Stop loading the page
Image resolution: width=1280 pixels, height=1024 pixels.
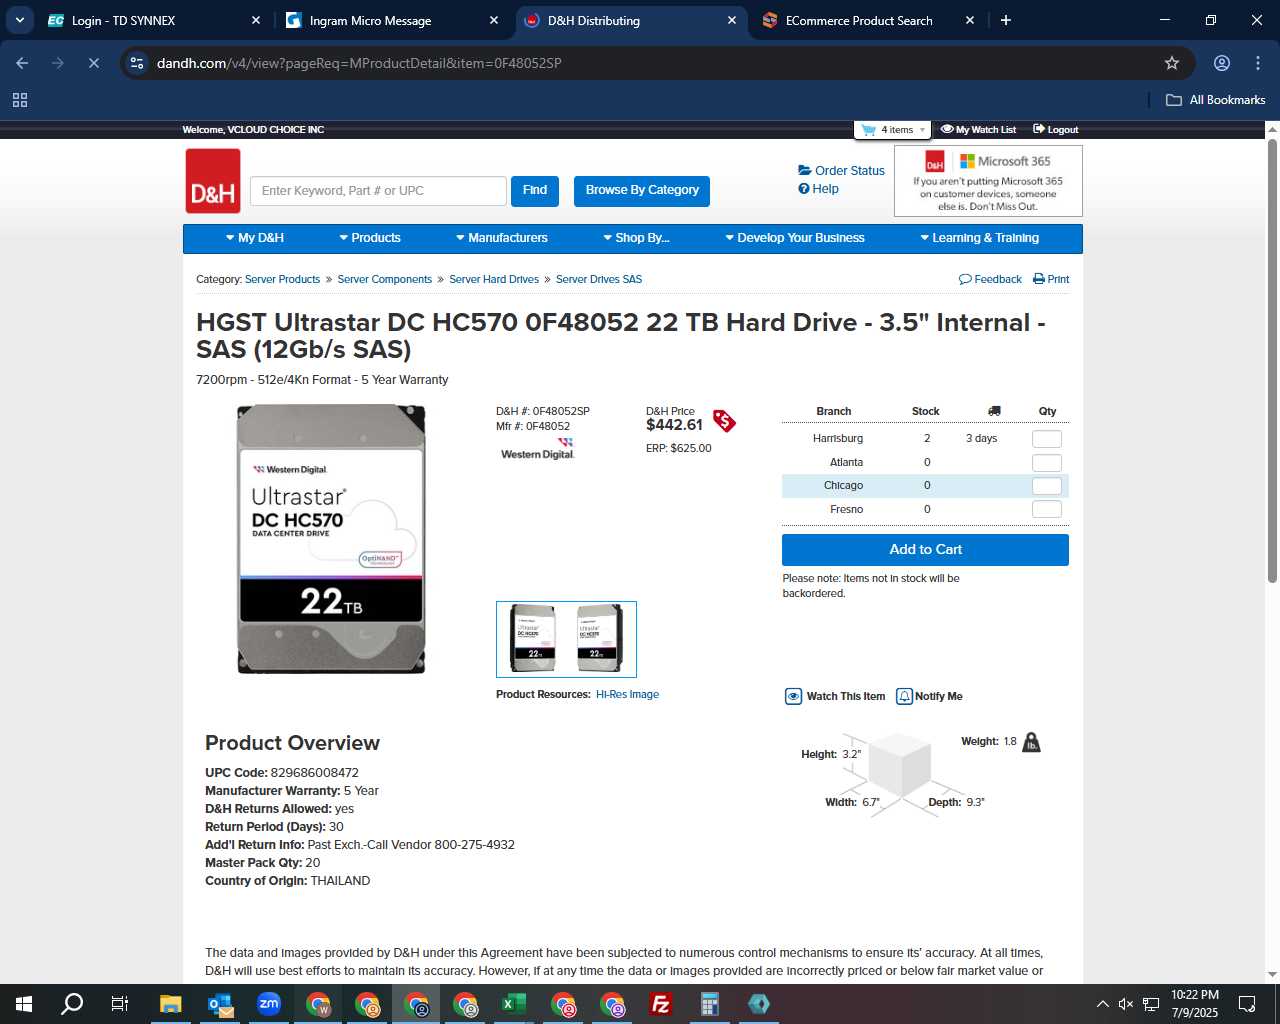click(94, 63)
